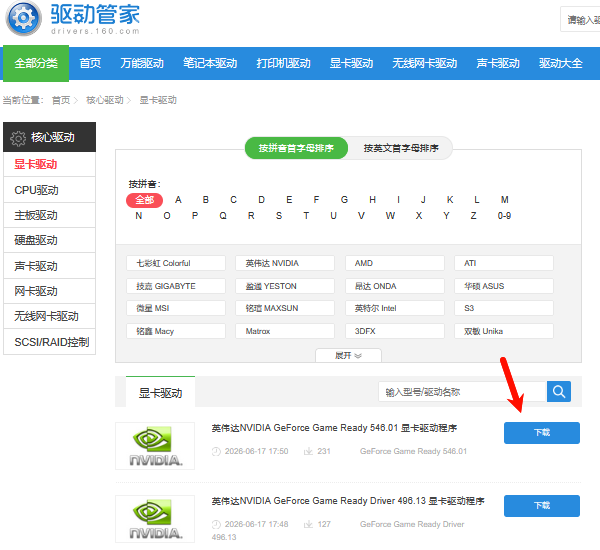Download GeForce Game Ready 546.01 driver
Viewport: 600px width, 550px height.
coord(542,433)
